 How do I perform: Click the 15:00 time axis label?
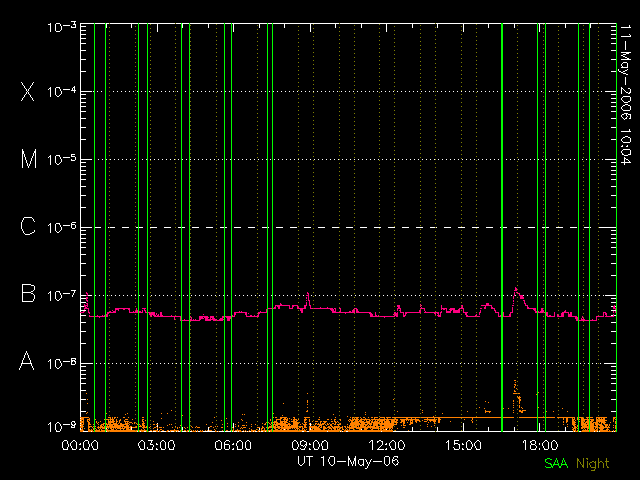(463, 445)
